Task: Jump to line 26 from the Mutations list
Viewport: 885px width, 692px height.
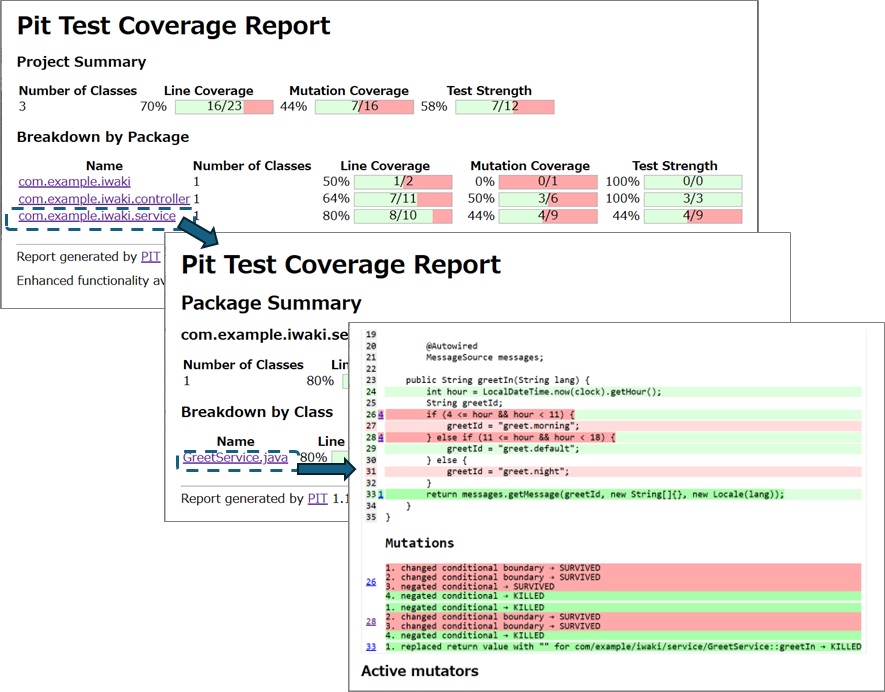Action: 370,581
